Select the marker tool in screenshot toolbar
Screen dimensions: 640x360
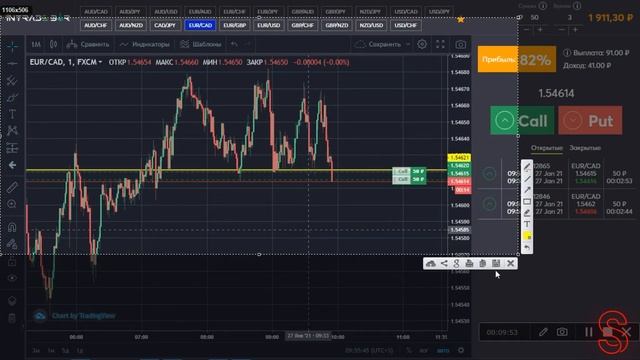[527, 213]
